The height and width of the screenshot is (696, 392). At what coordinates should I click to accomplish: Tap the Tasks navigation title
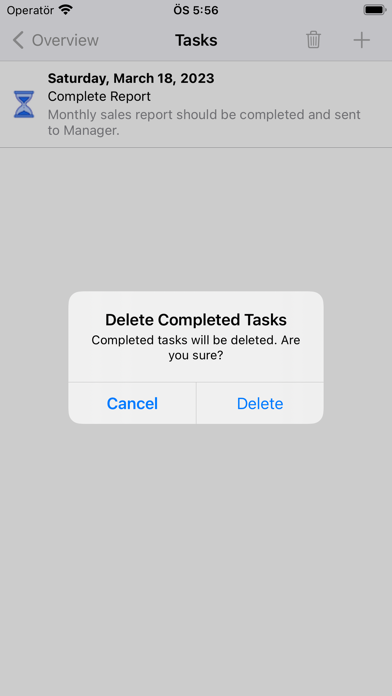coord(196,40)
